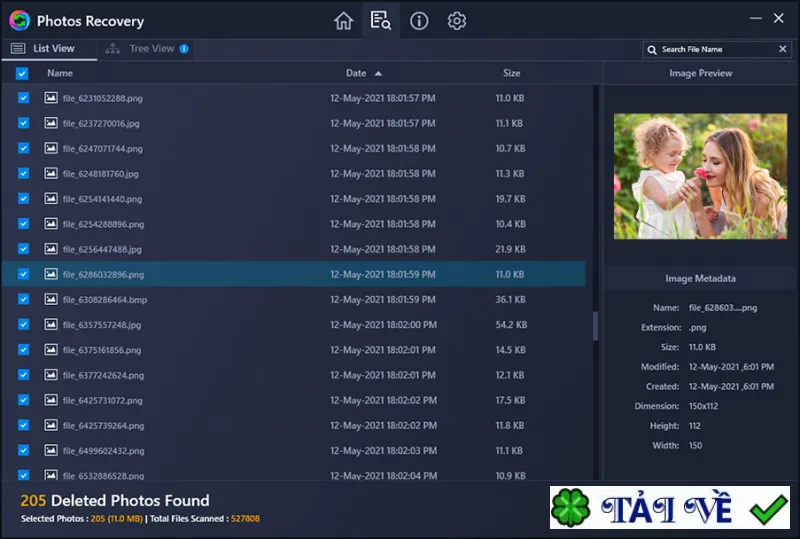Click the image preview thumbnail
Image resolution: width=800 pixels, height=539 pixels.
(700, 176)
